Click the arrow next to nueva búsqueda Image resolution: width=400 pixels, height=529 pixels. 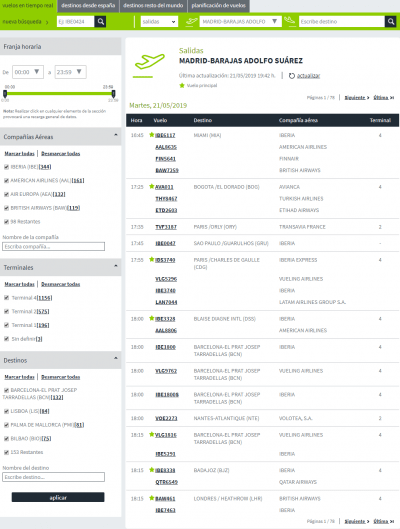tap(47, 22)
